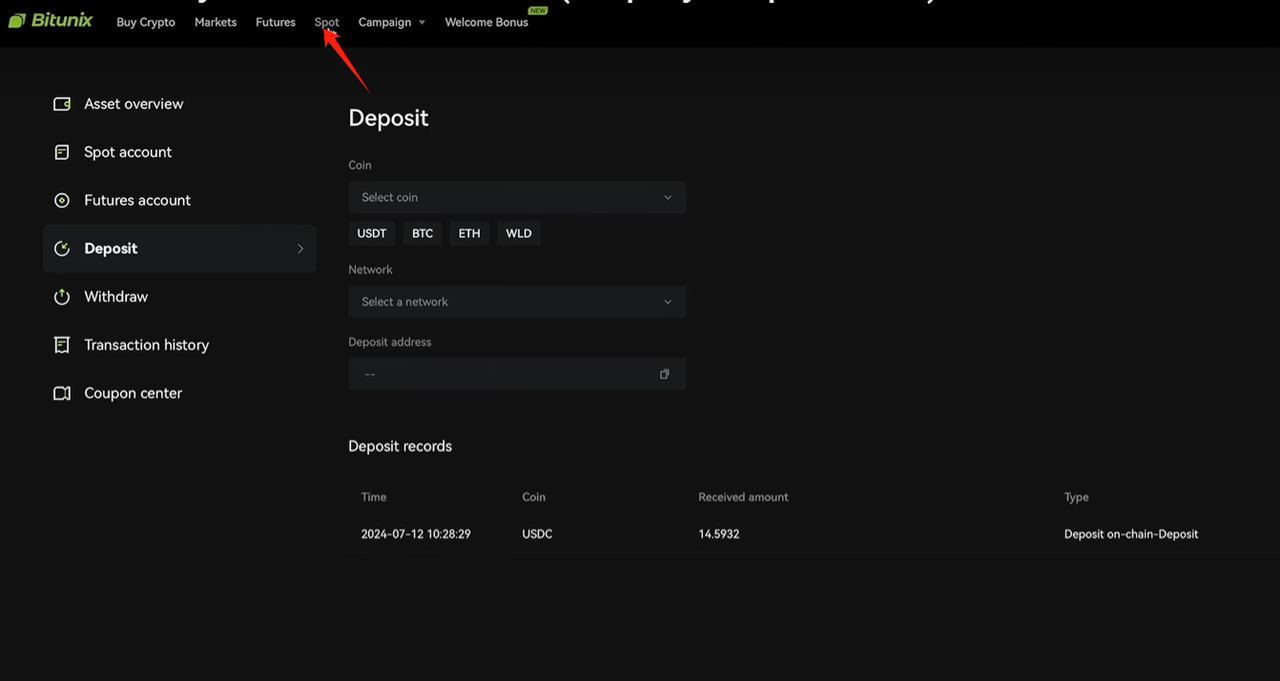Open Transaction history receipt icon

62,345
